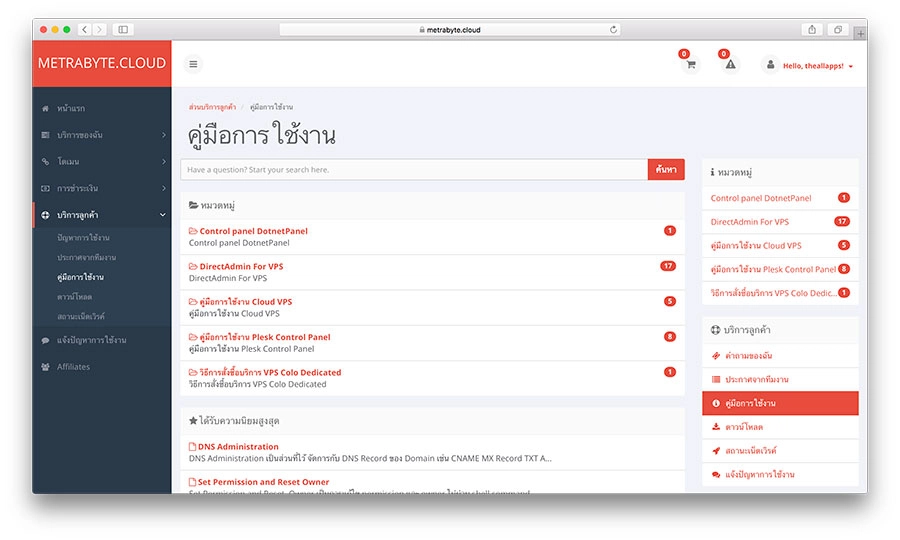Open DirectAdmin For VPS category link
The height and width of the screenshot is (540, 900).
point(240,266)
